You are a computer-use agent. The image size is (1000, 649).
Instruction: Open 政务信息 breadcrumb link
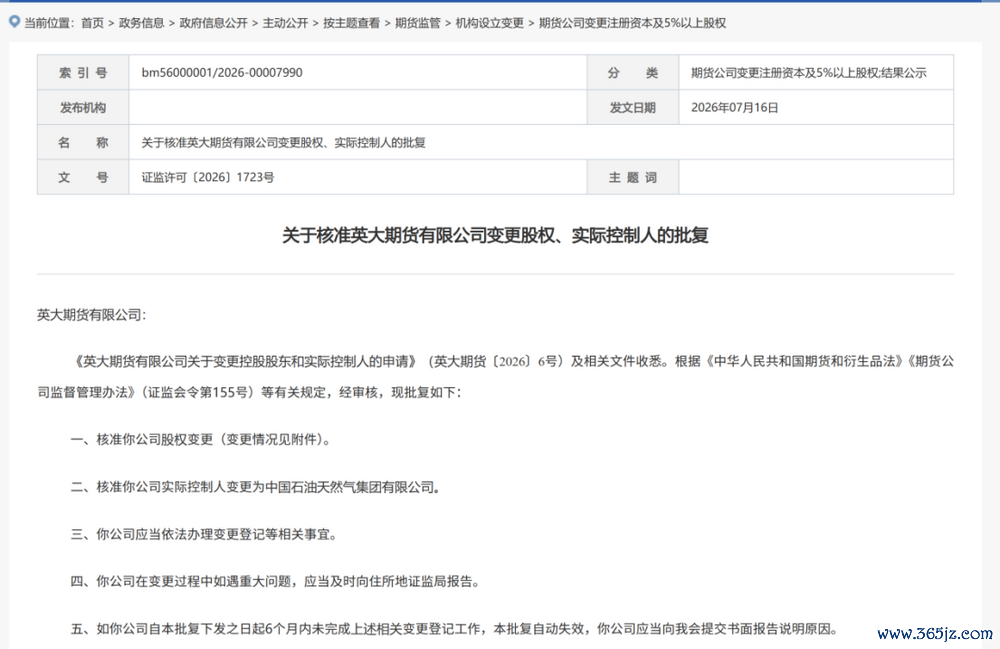pos(142,23)
